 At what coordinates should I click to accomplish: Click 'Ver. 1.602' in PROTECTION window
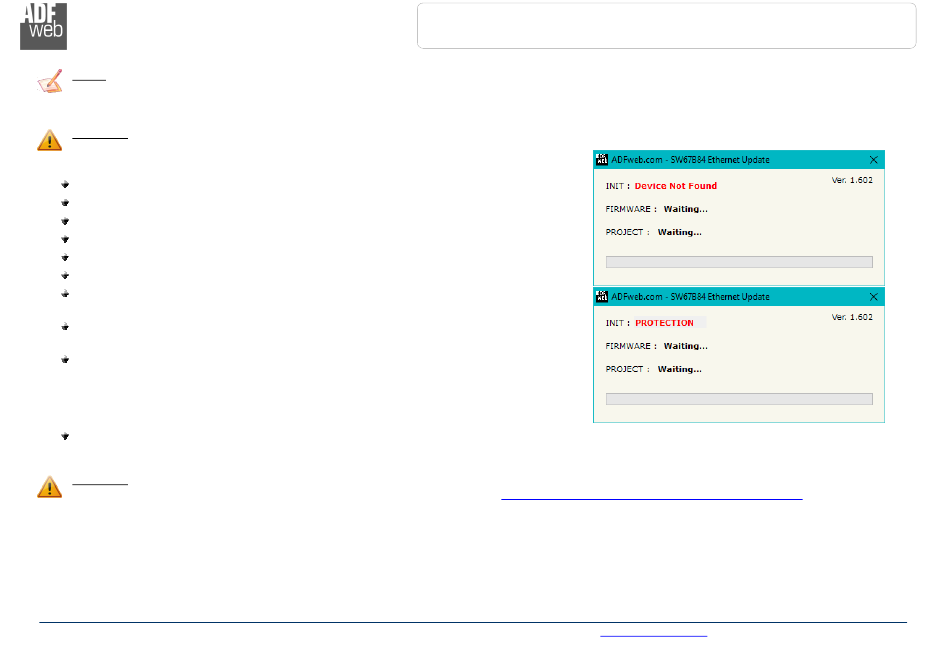[x=852, y=317]
